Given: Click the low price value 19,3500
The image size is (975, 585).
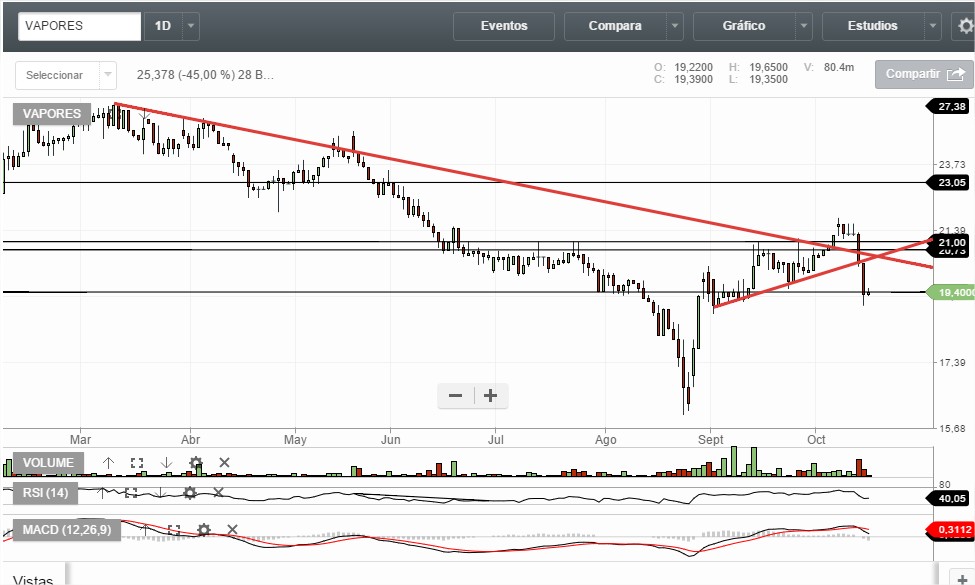Looking at the screenshot, I should coord(768,80).
